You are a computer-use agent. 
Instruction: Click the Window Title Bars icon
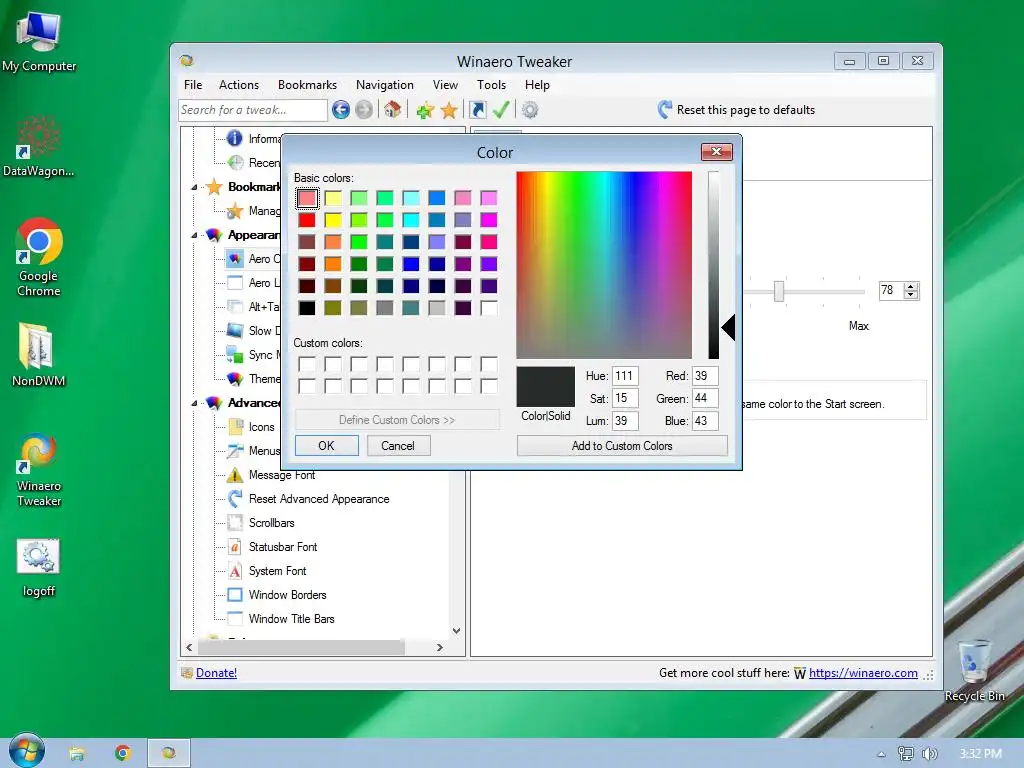pos(234,618)
